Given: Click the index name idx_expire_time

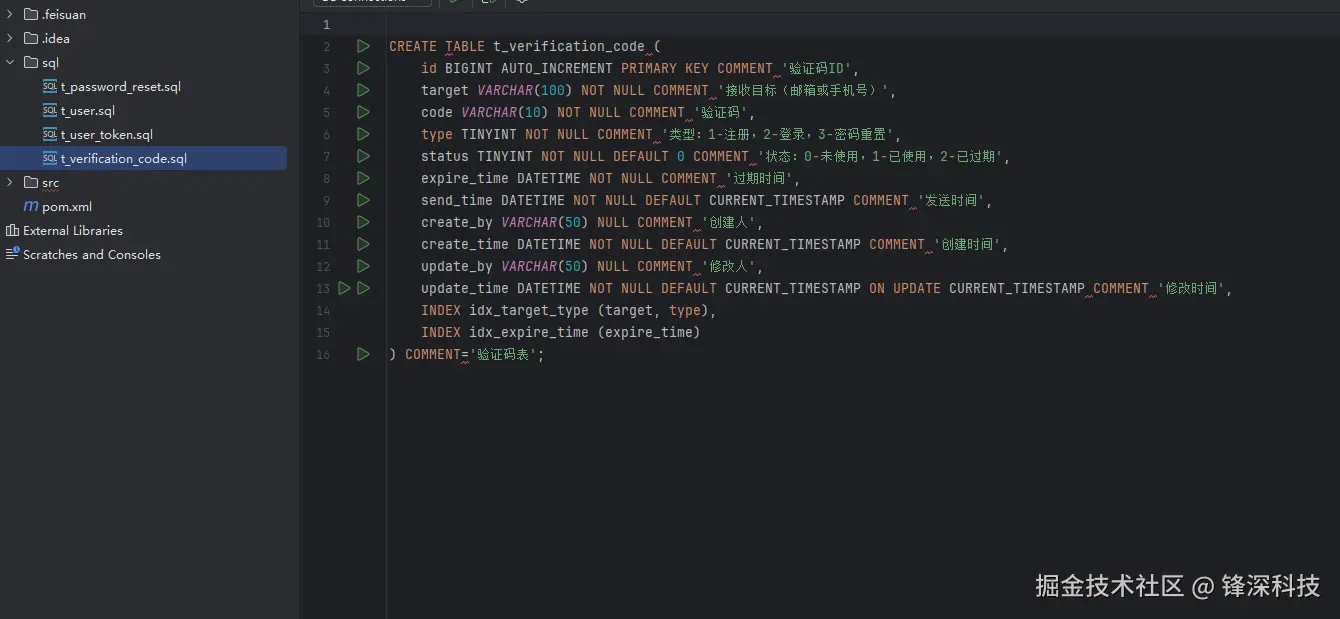Looking at the screenshot, I should (529, 332).
